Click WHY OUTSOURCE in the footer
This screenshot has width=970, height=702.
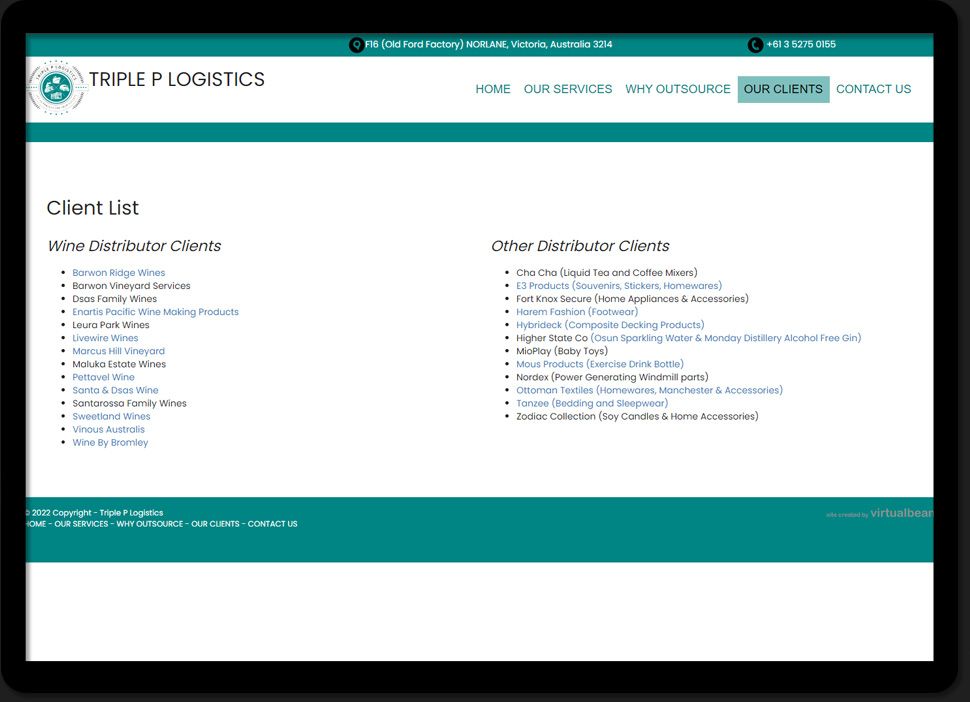pos(149,524)
